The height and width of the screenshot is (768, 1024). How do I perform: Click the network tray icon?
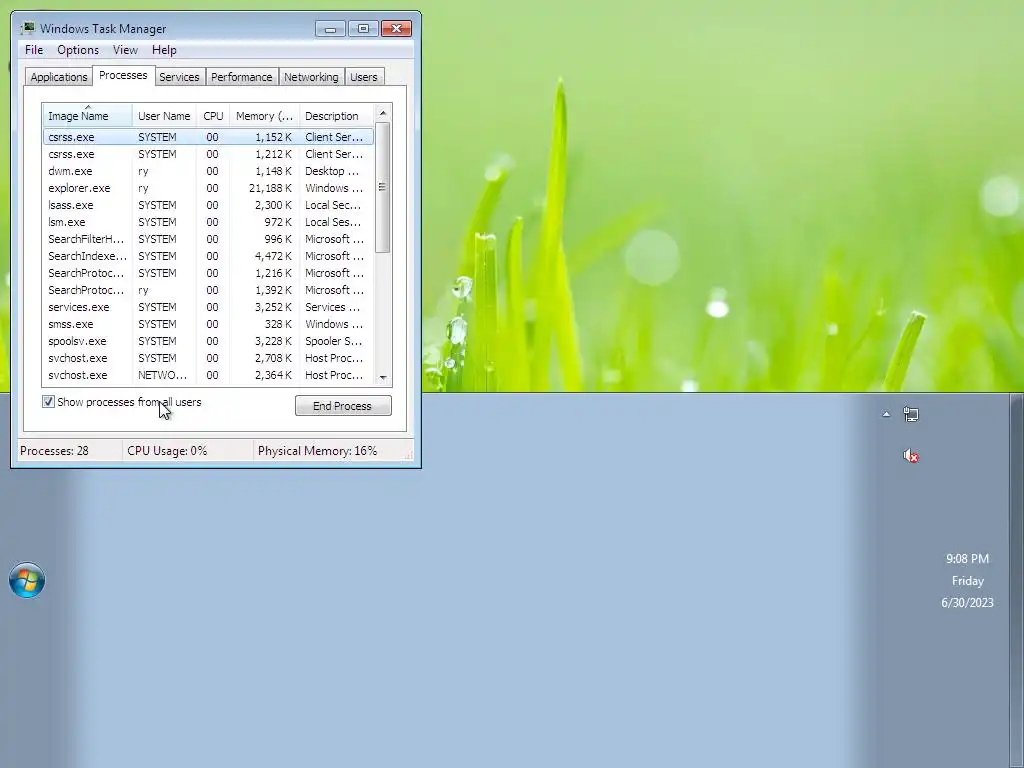pyautogui.click(x=910, y=414)
